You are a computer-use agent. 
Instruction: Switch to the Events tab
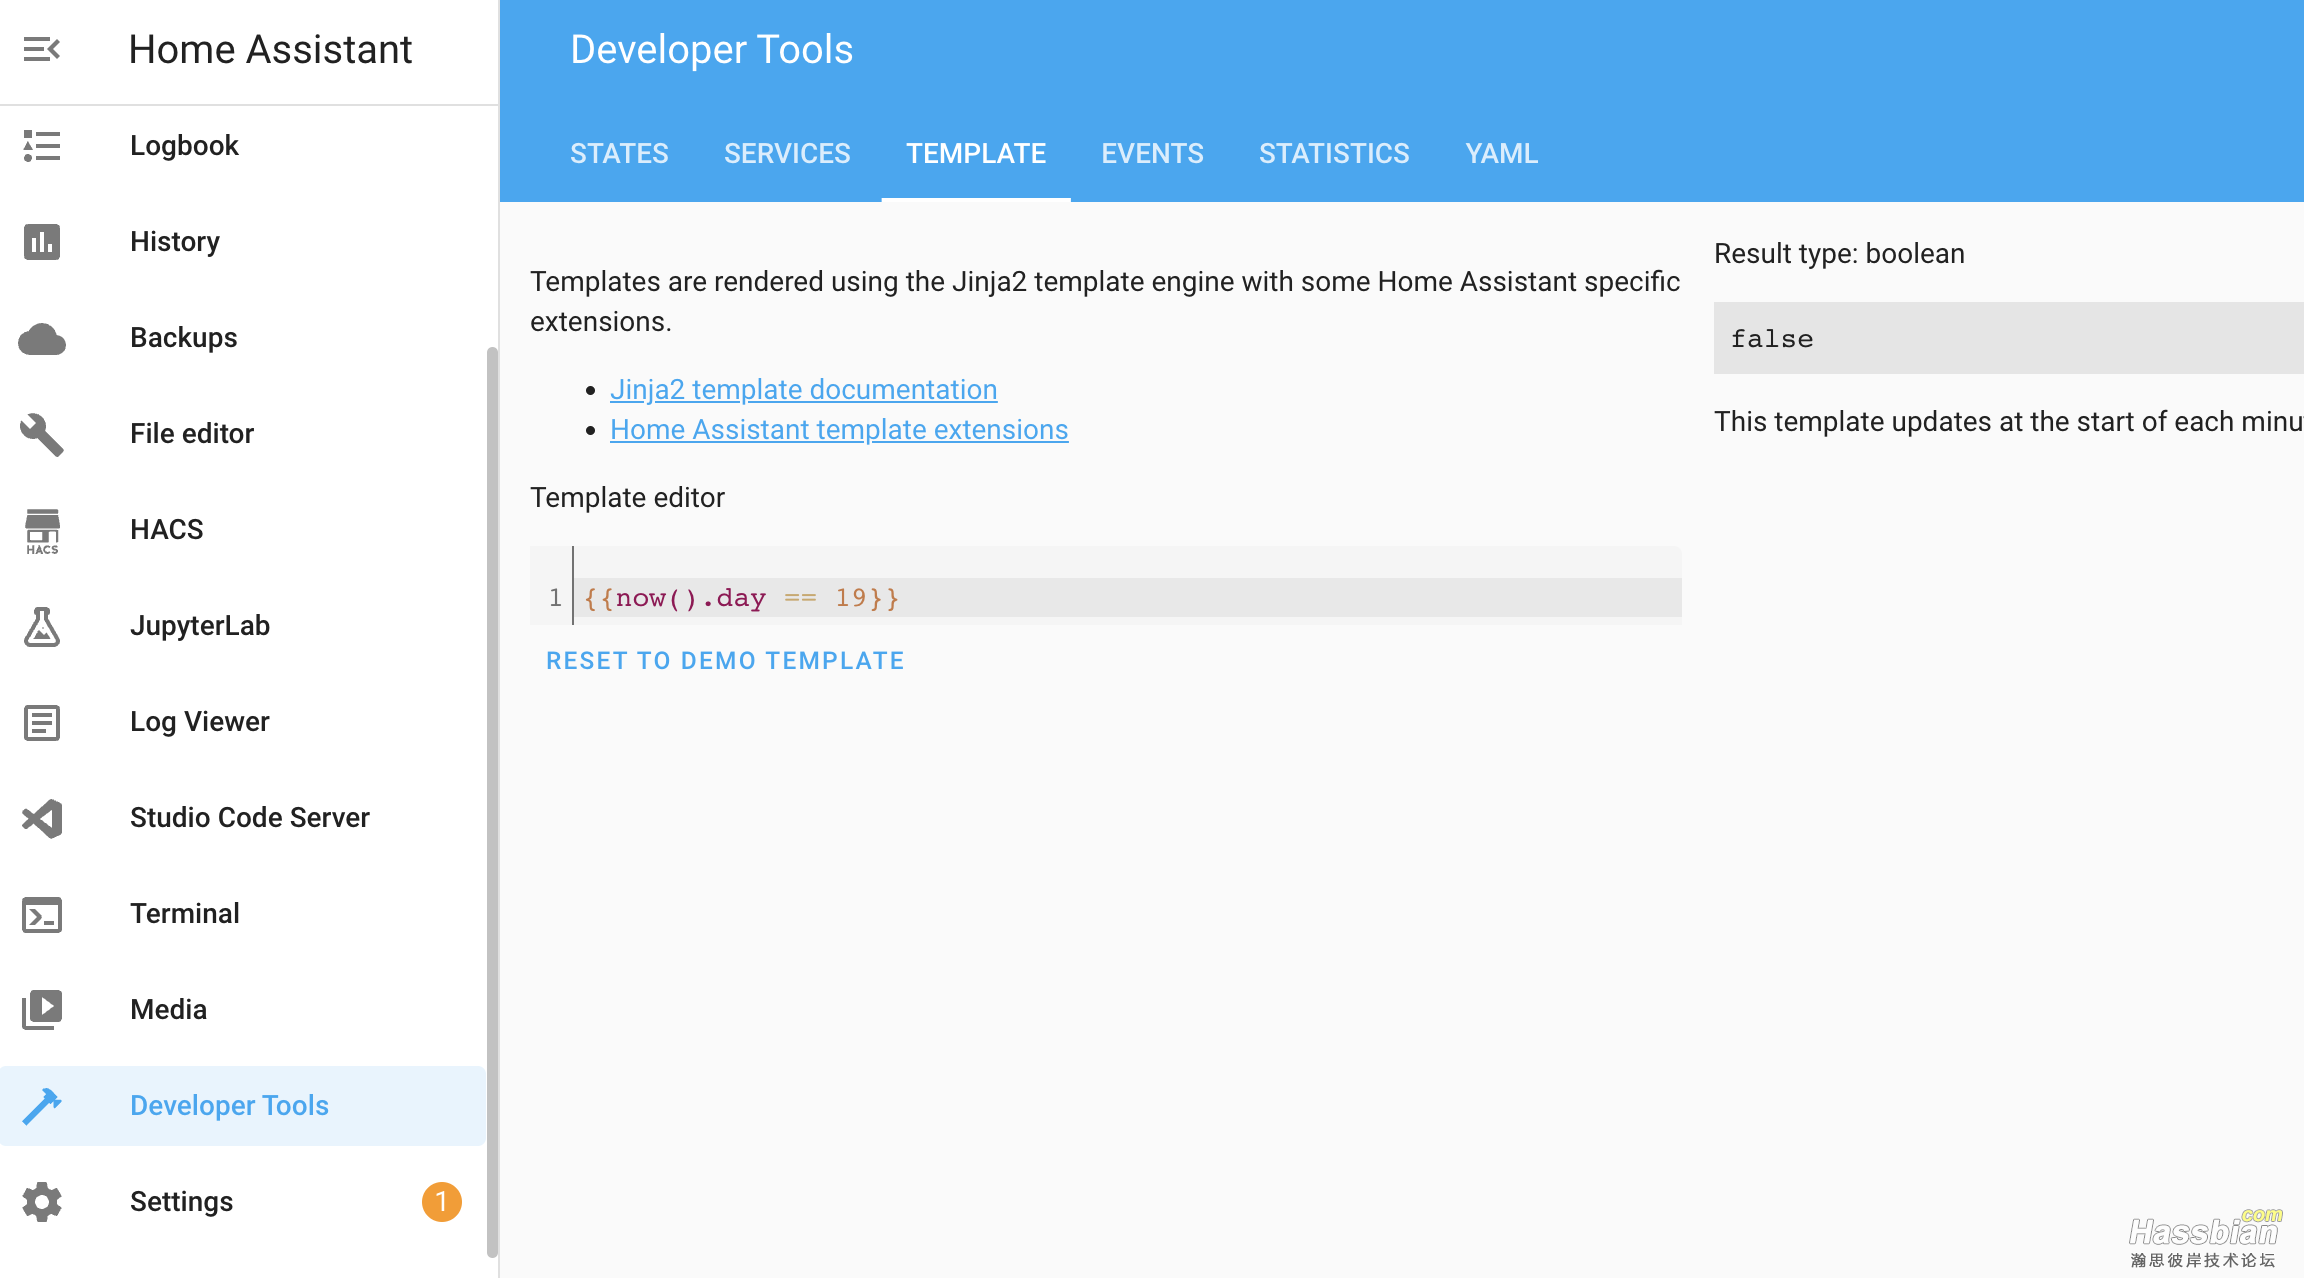[x=1152, y=154]
